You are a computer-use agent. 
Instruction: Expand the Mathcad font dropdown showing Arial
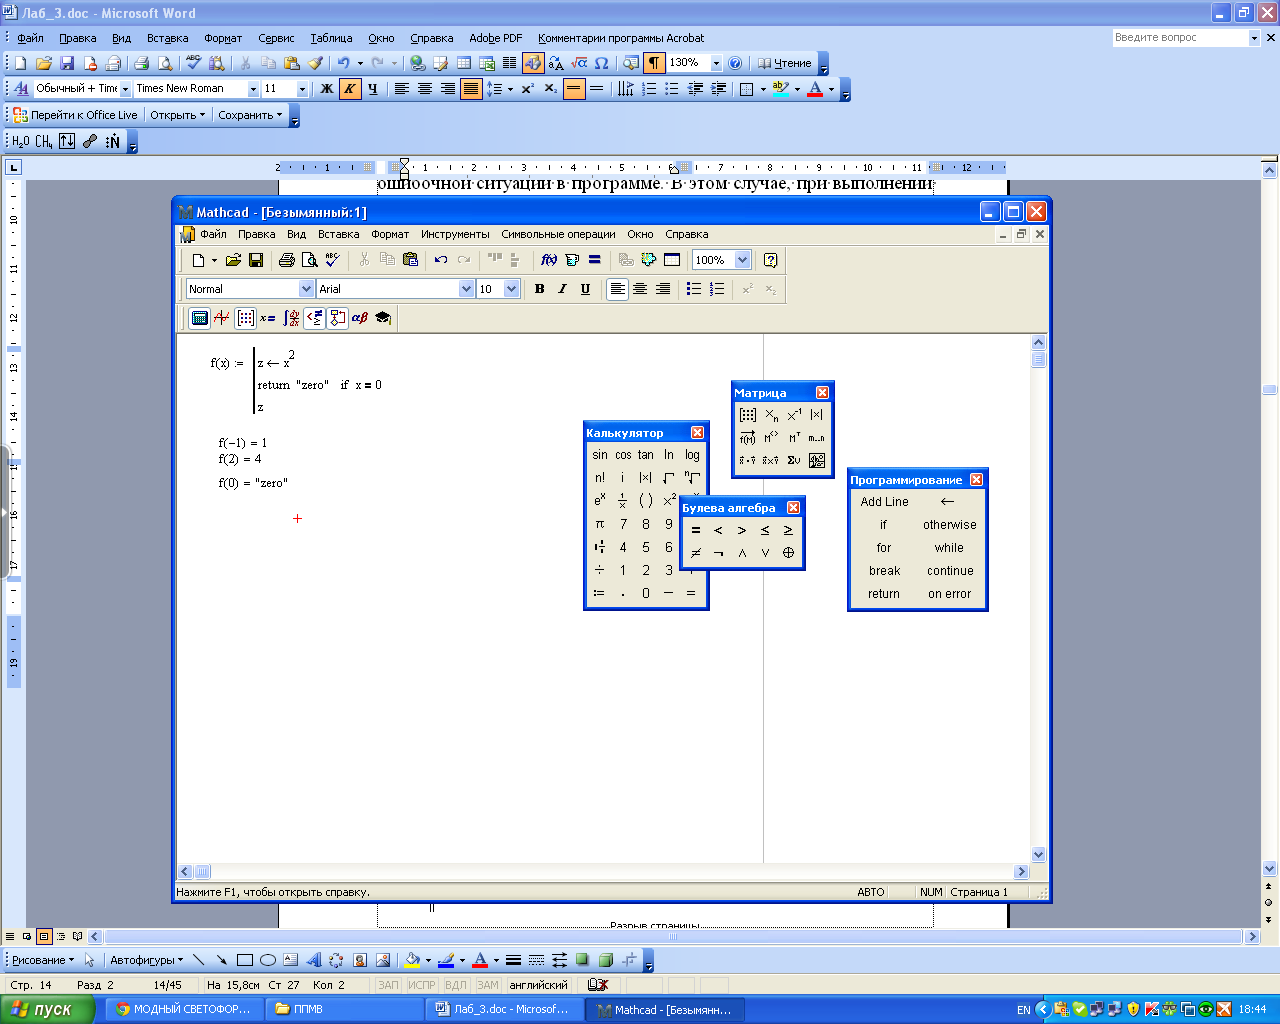(x=466, y=289)
